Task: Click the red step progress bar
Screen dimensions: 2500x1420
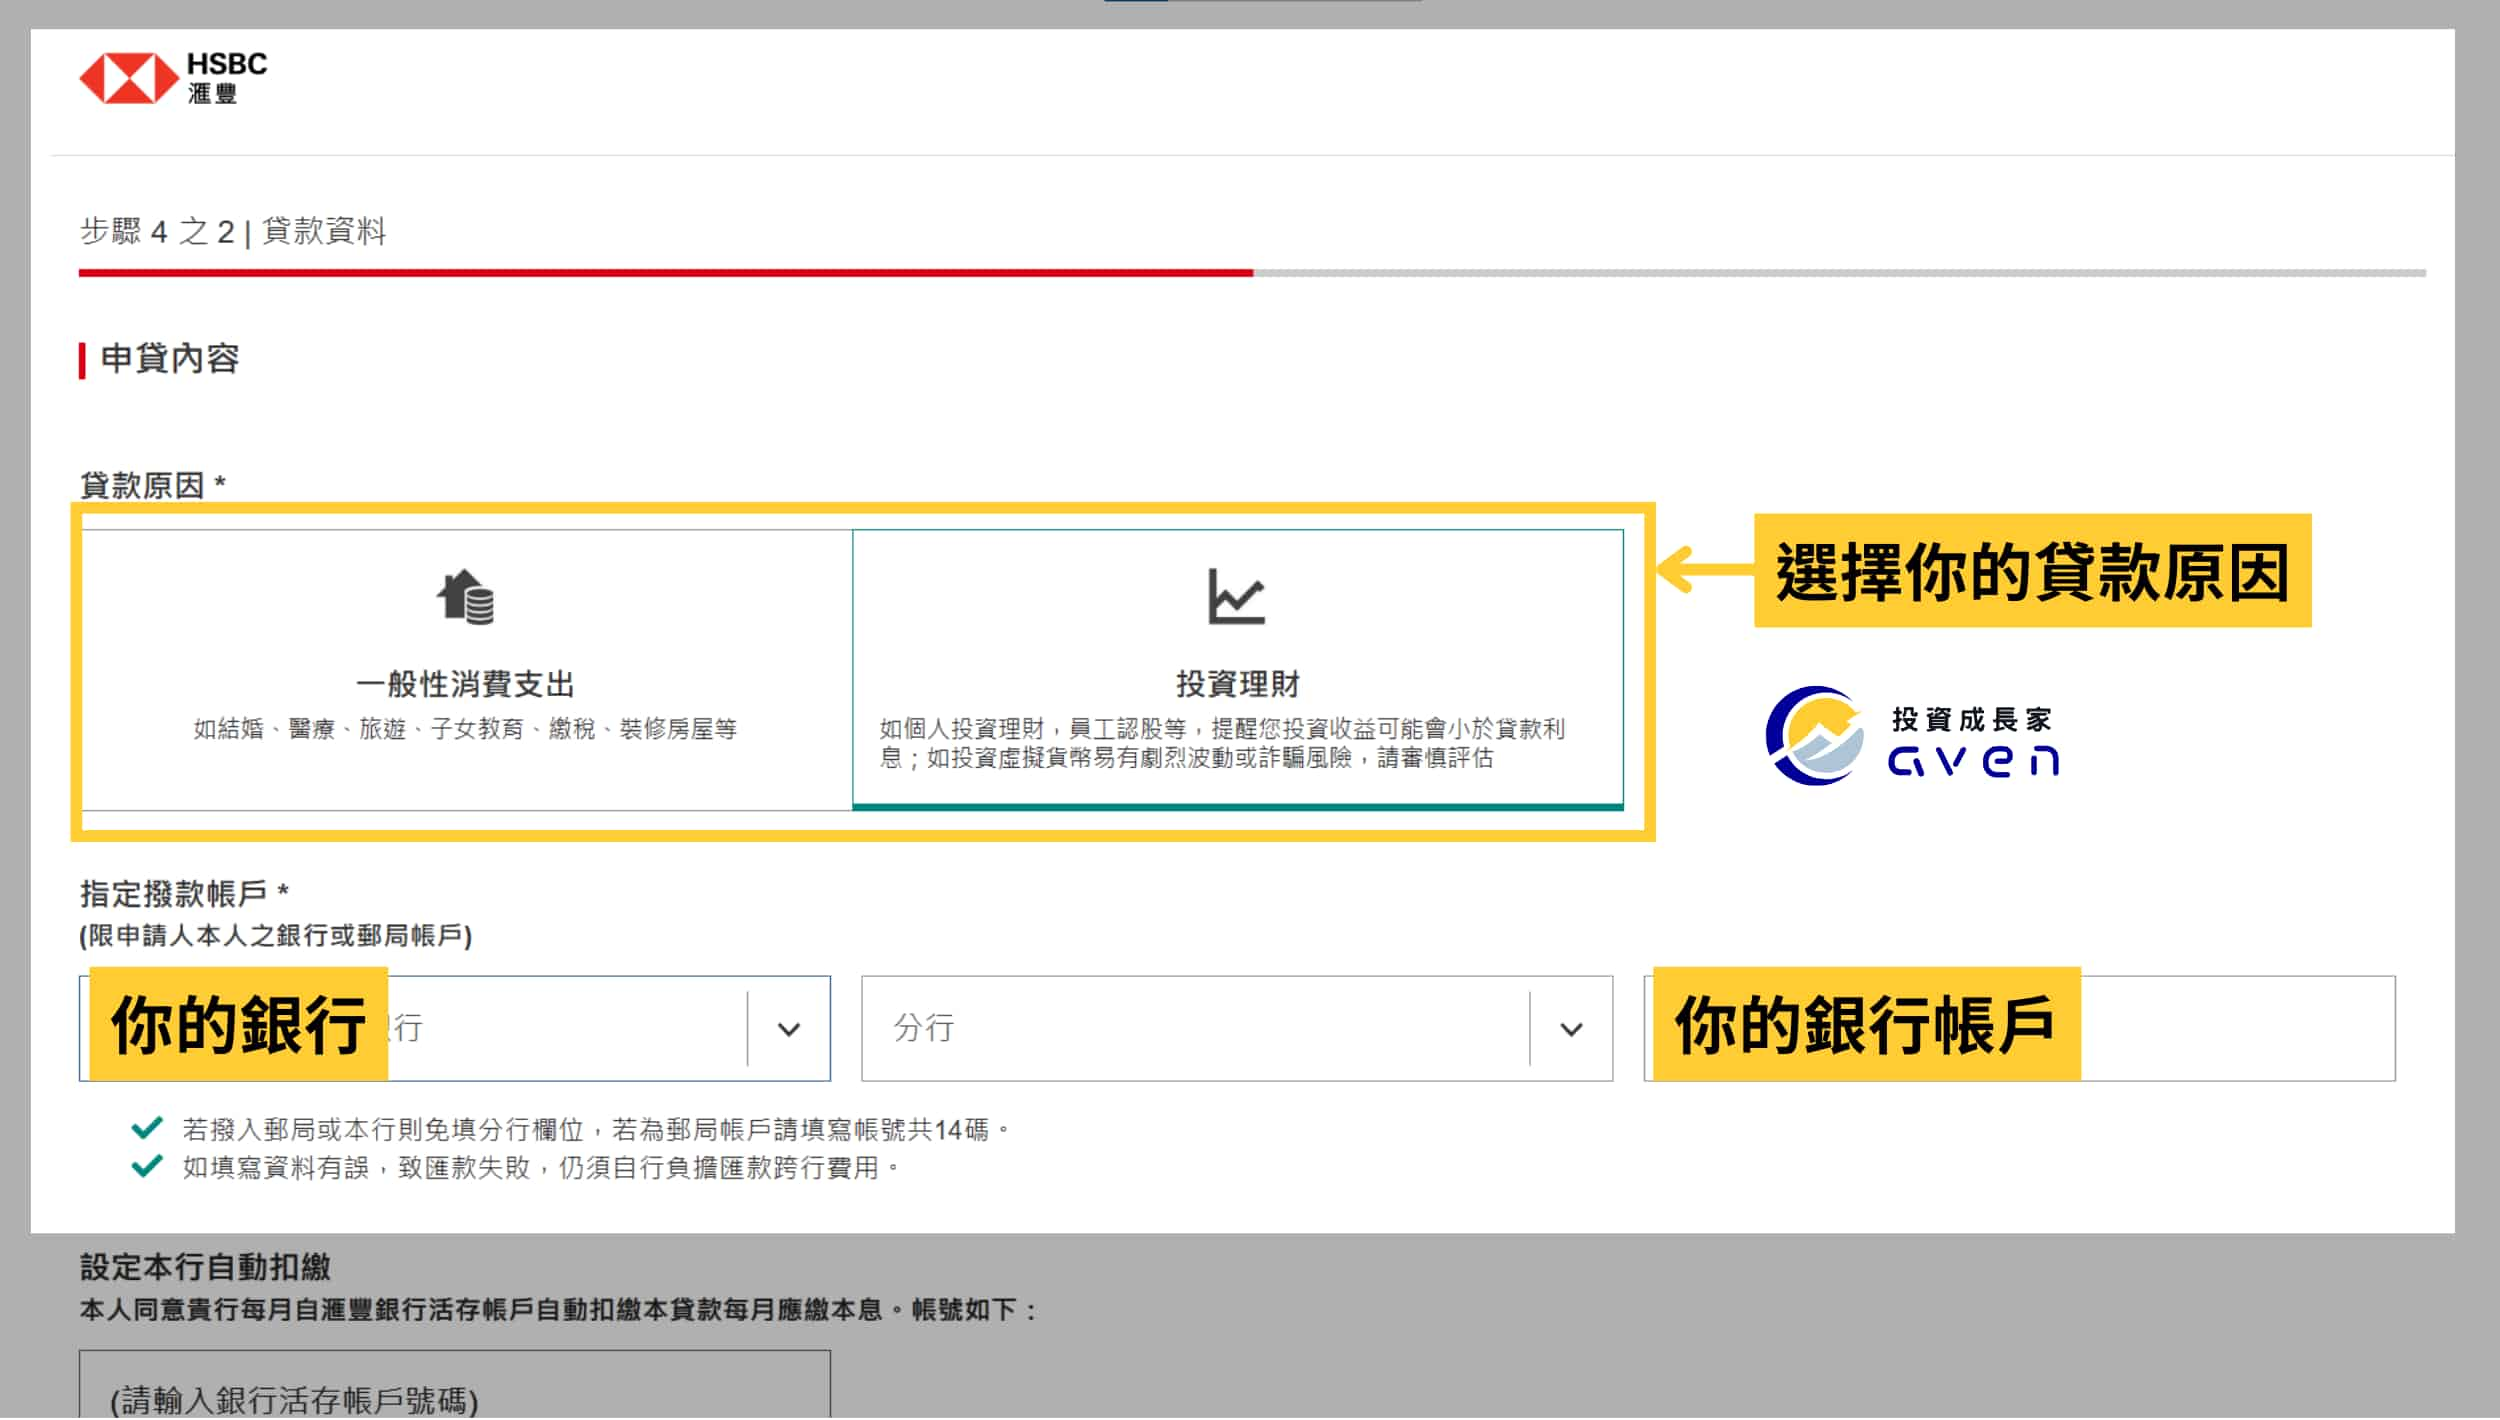Action: tap(666, 273)
